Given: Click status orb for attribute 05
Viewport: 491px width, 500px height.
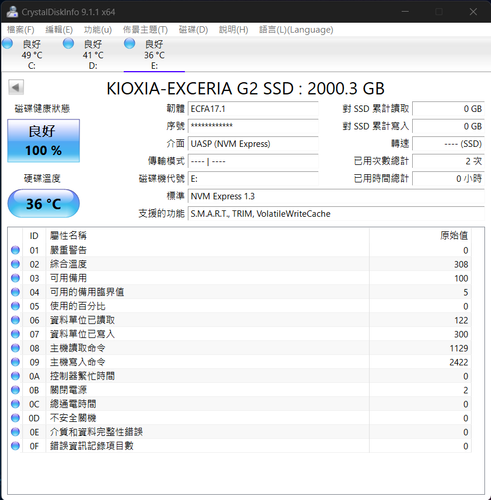Looking at the screenshot, I should pyautogui.click(x=15, y=306).
